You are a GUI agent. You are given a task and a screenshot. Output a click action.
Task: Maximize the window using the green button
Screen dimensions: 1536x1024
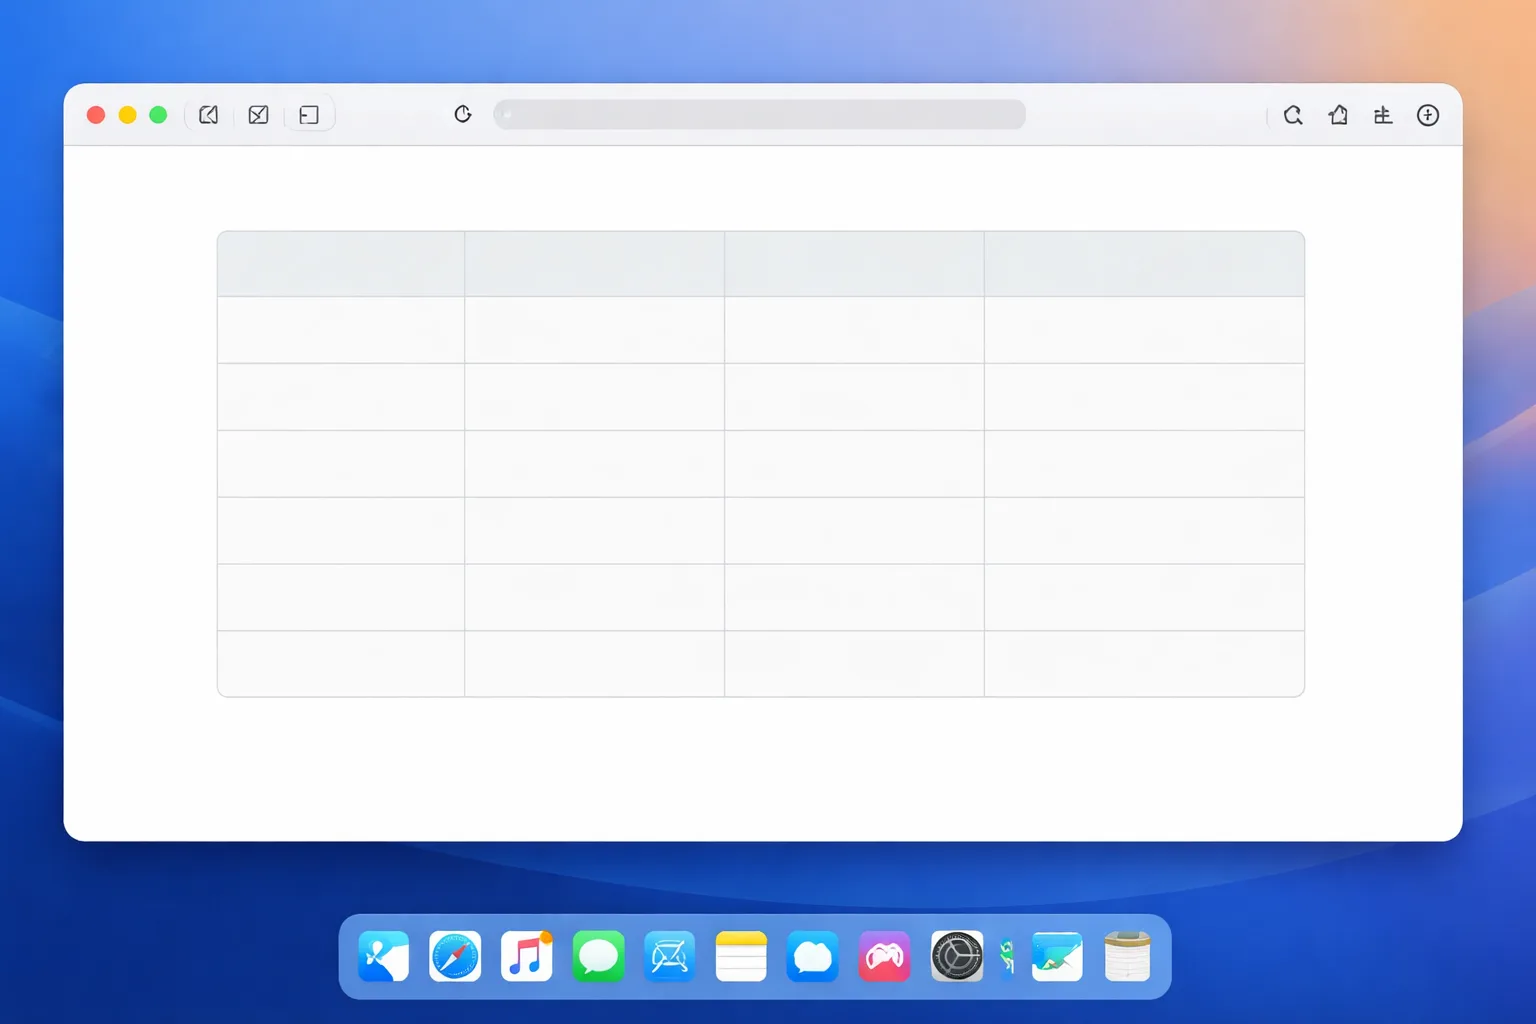[158, 115]
